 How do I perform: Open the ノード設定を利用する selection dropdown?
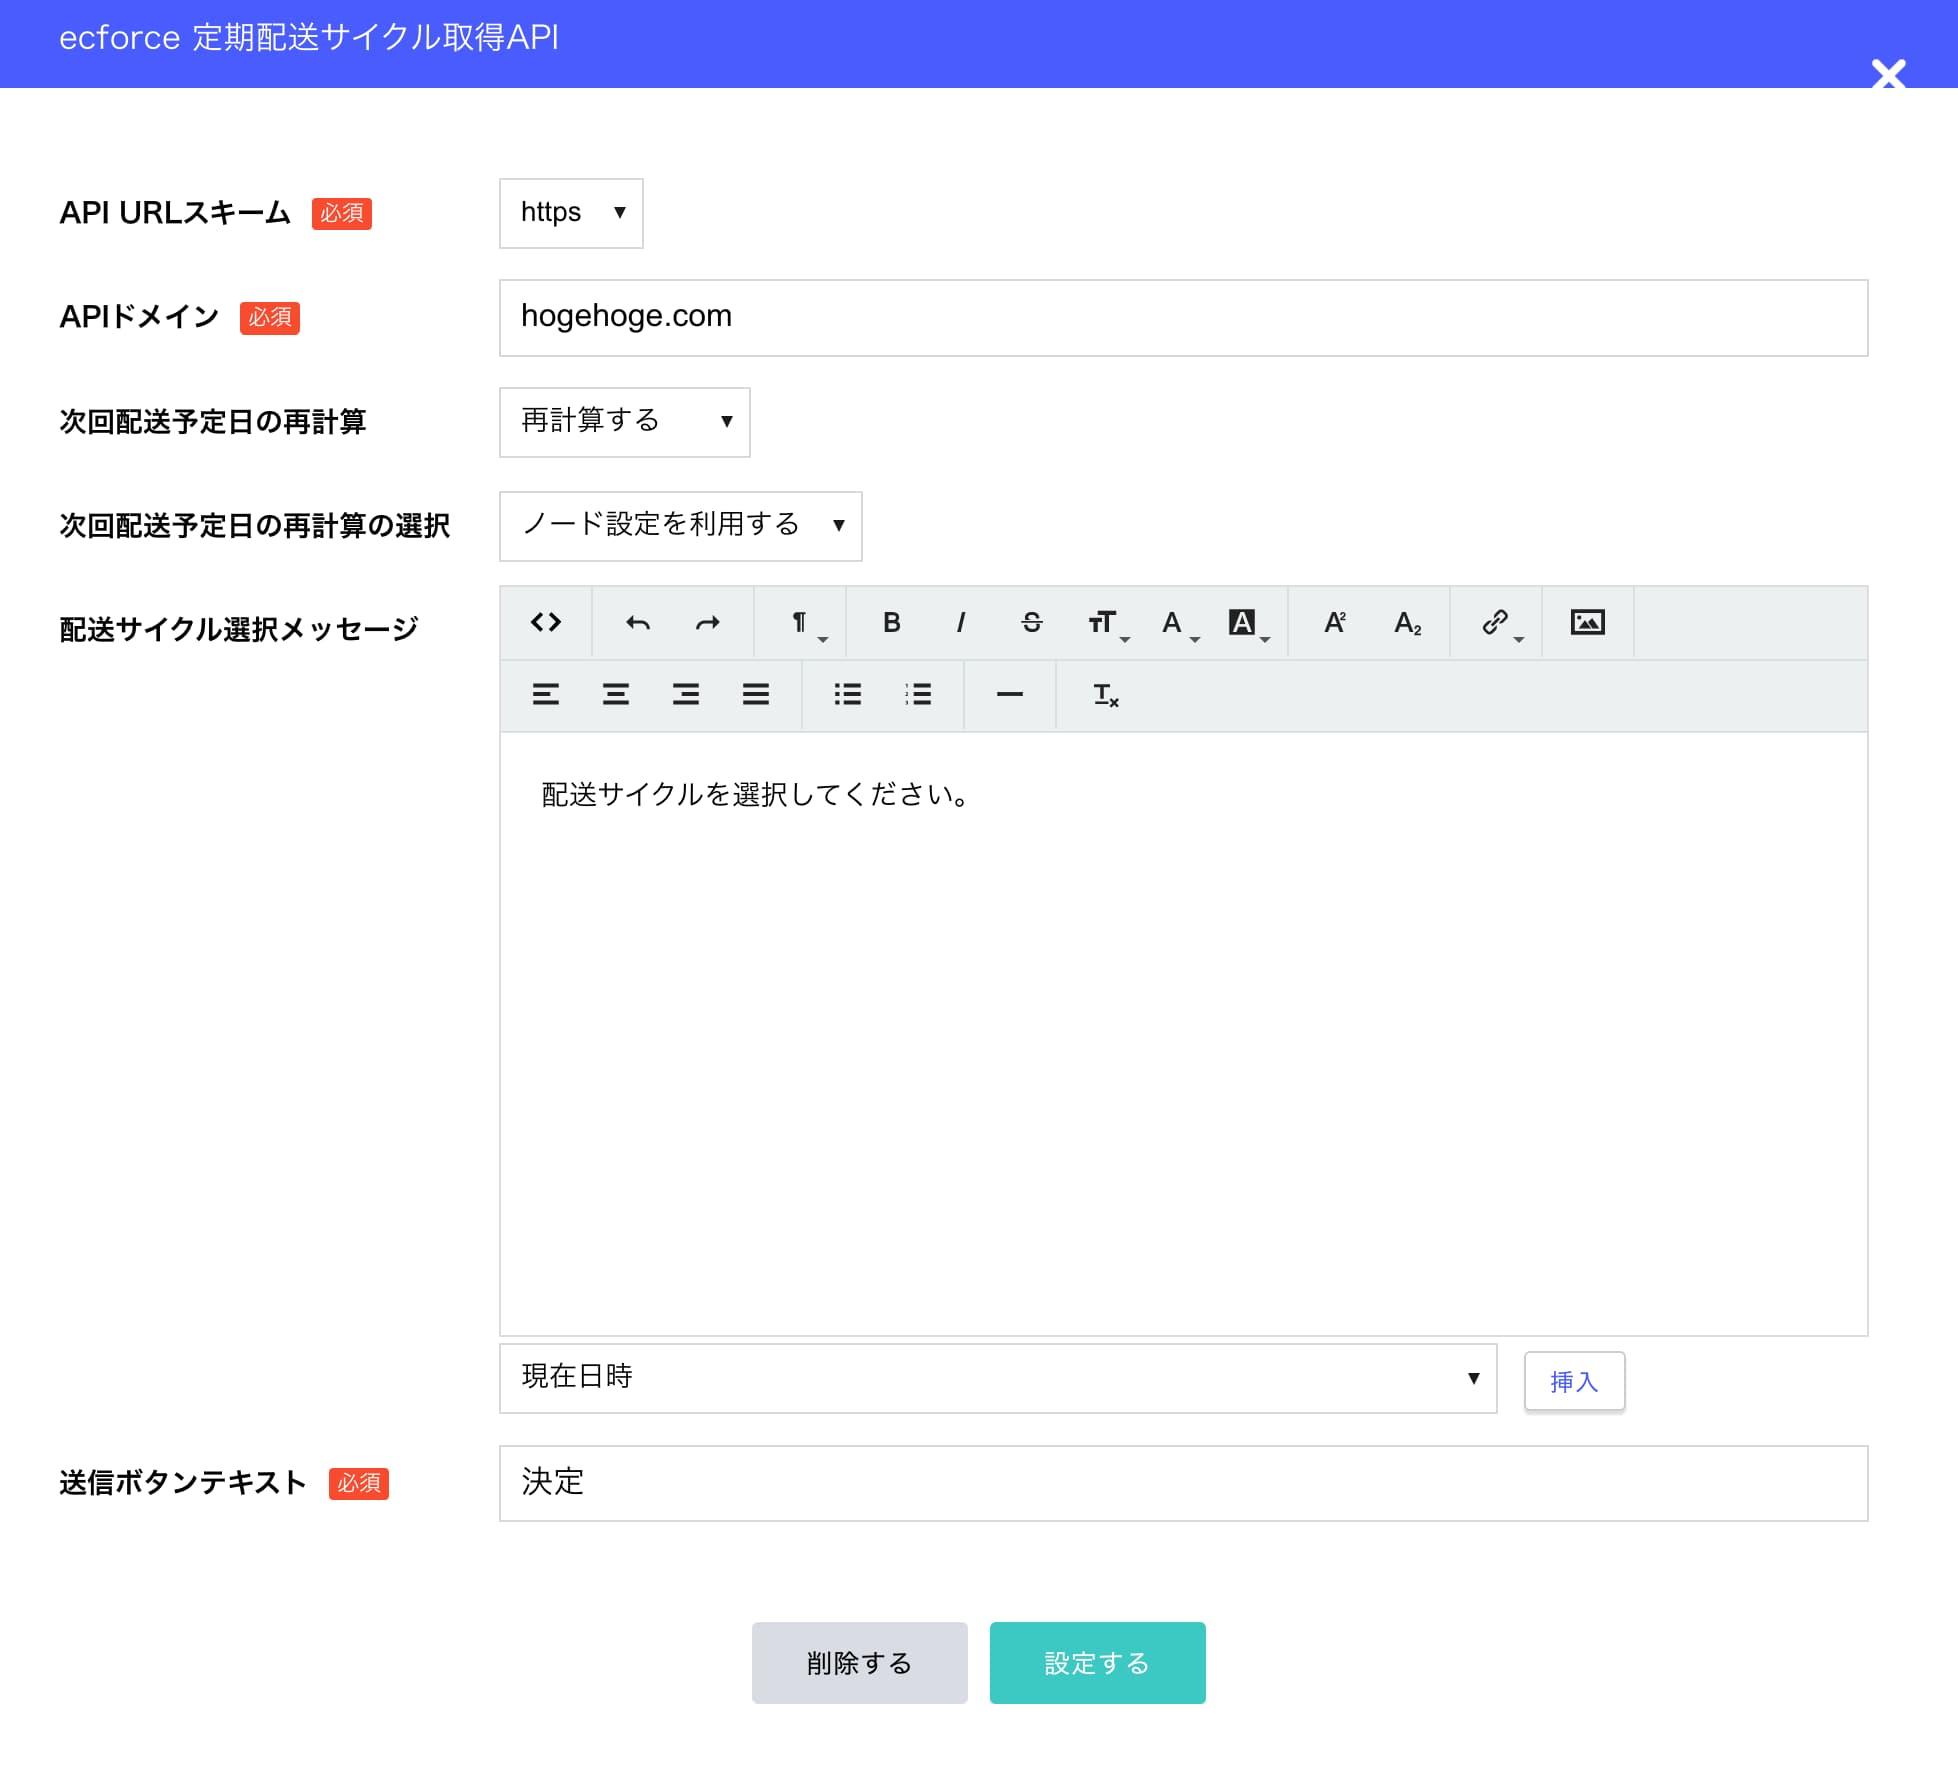[x=680, y=526]
